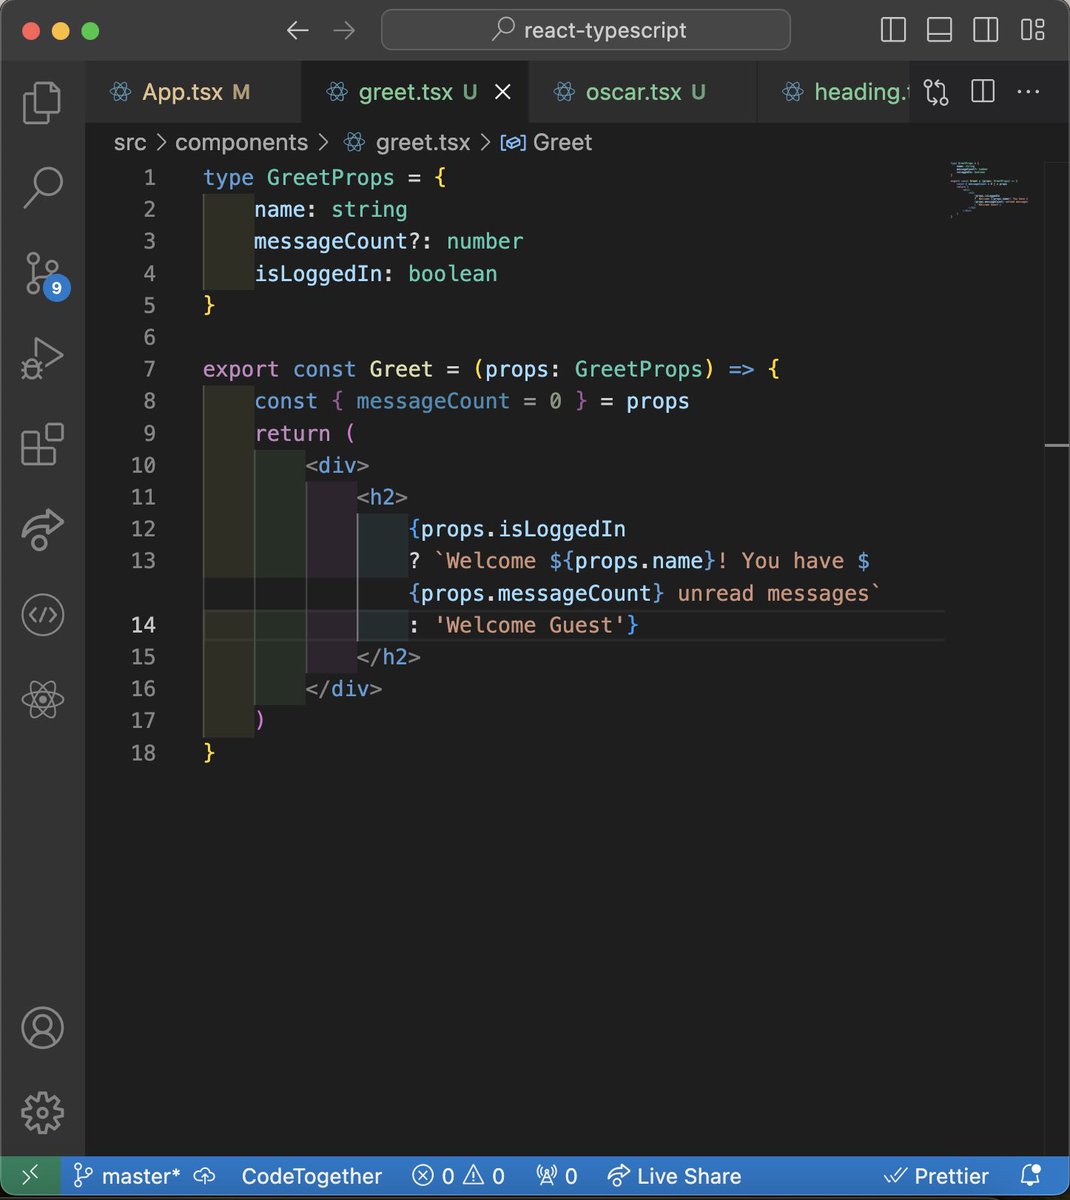Click the ports broadcast indicator showing 0
The width and height of the screenshot is (1070, 1200).
coord(557,1176)
